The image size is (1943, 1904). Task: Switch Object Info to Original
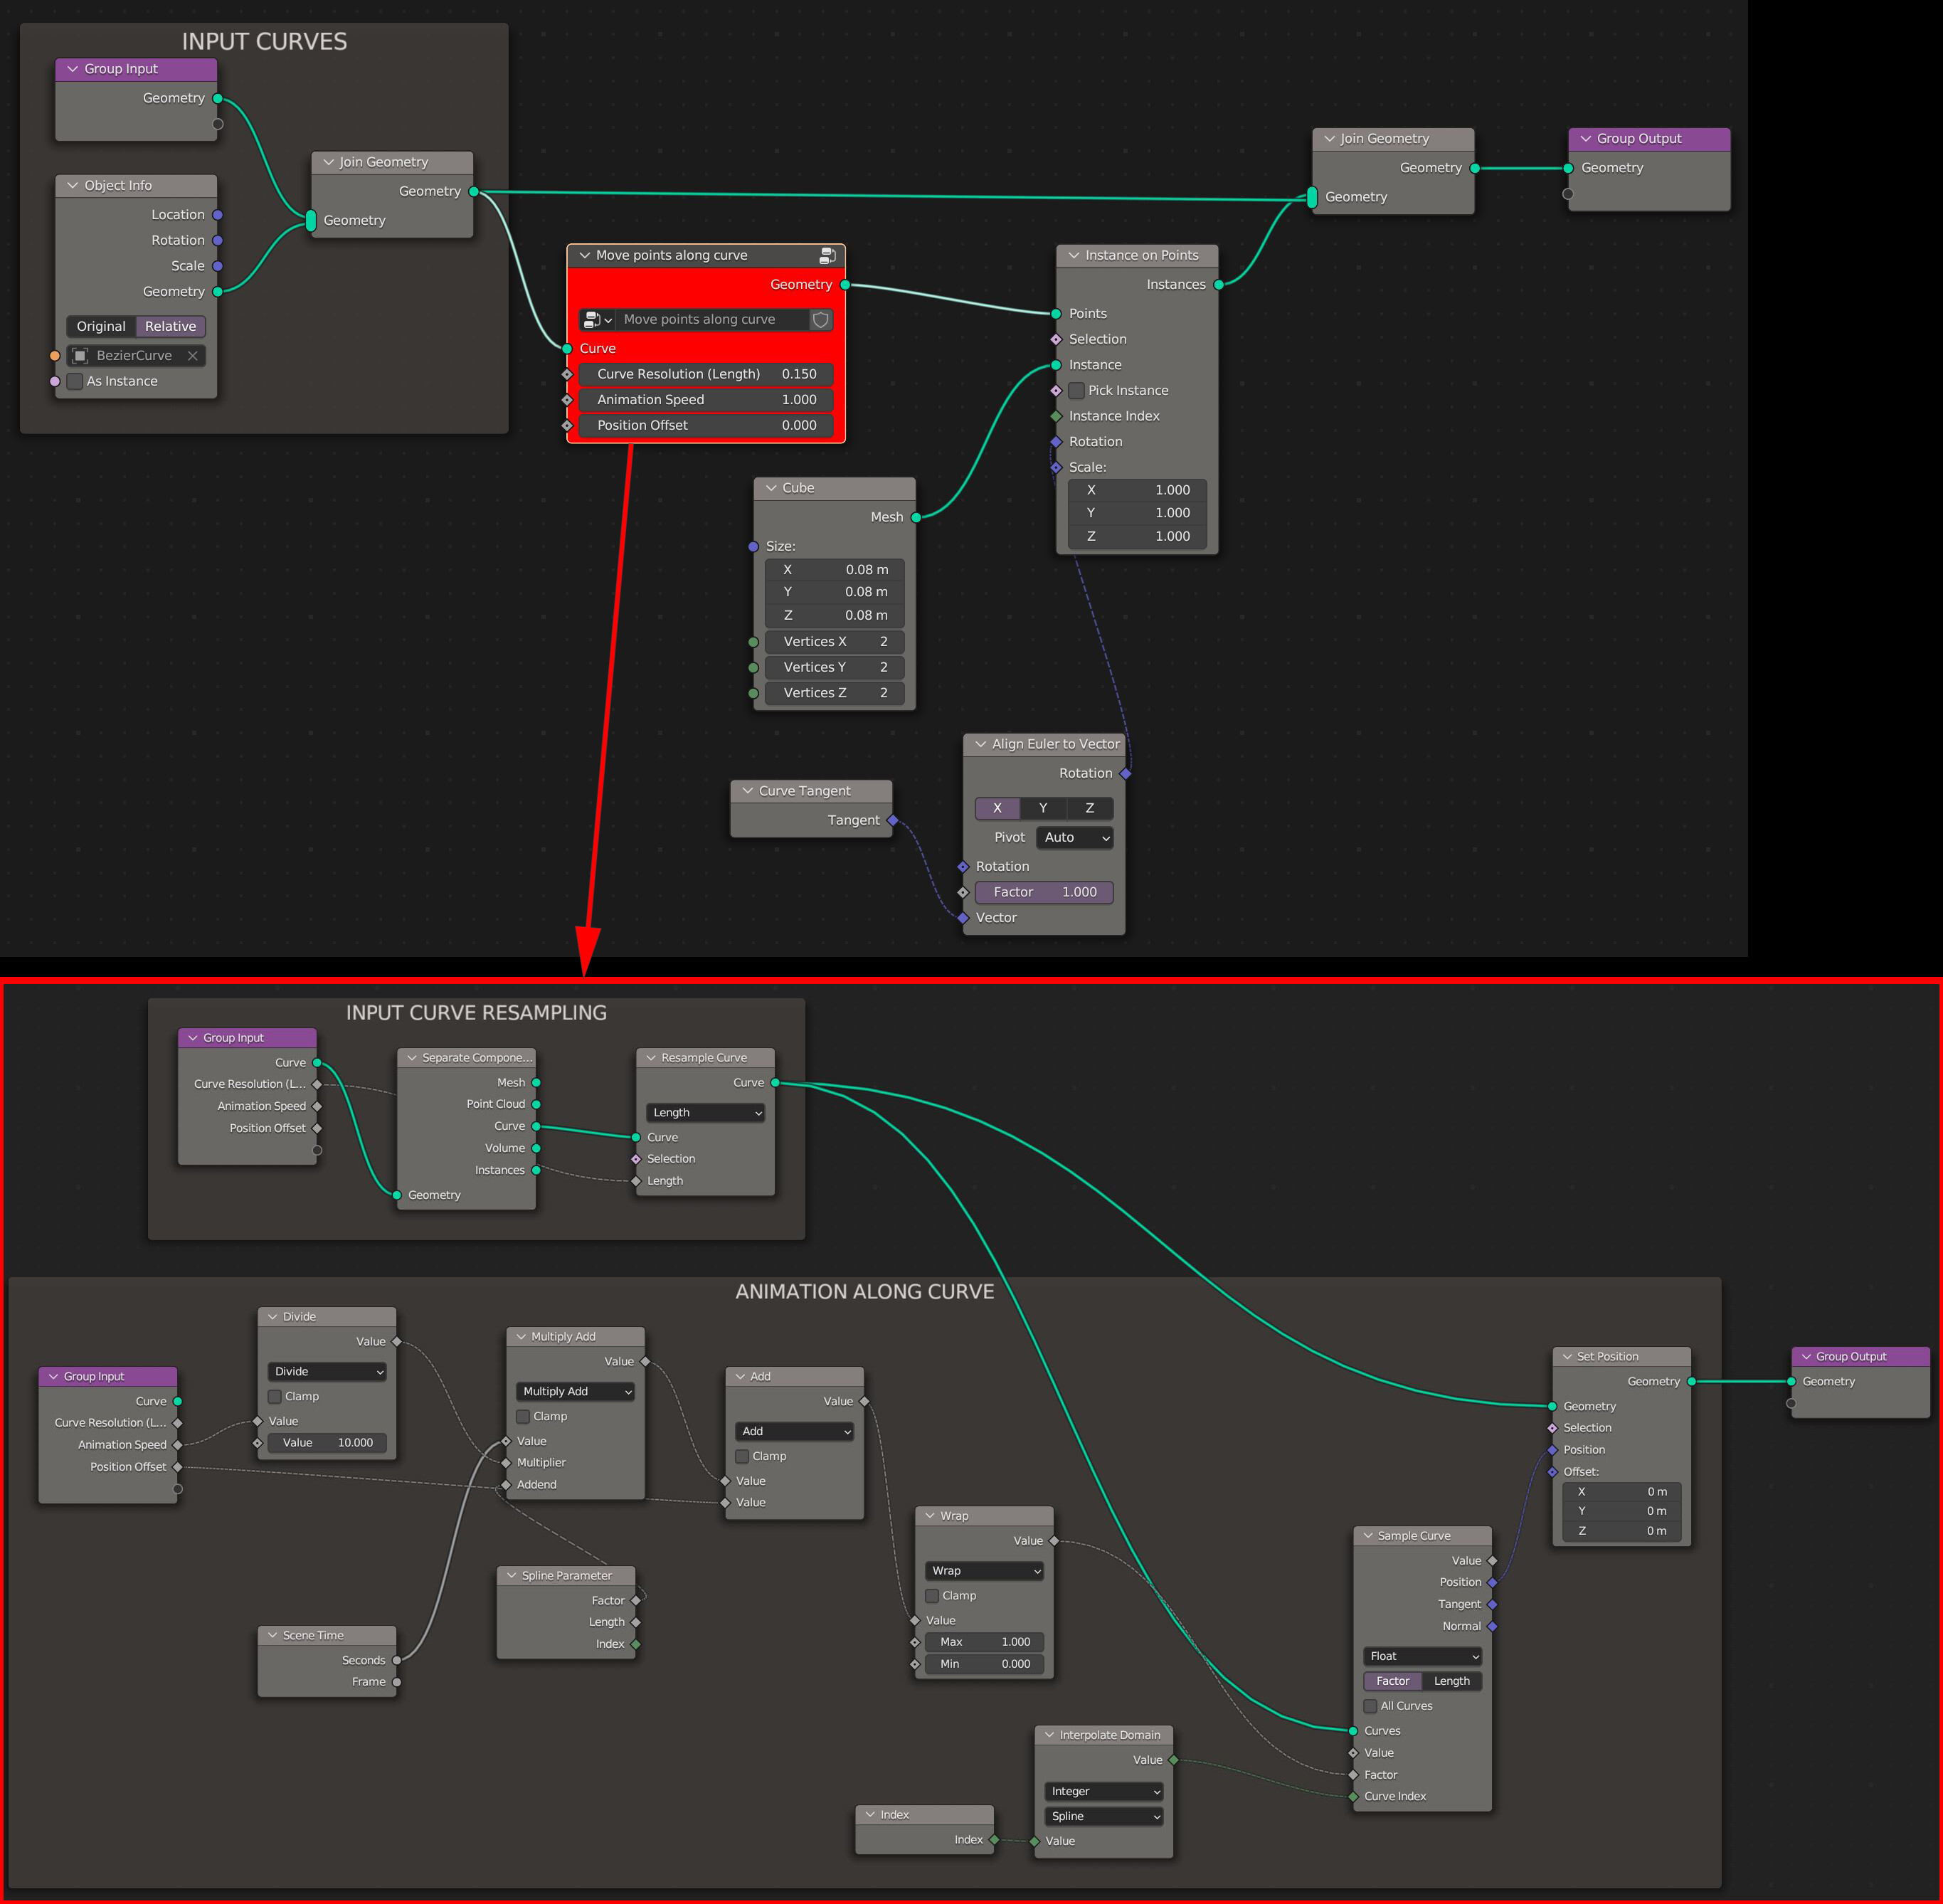click(x=101, y=327)
